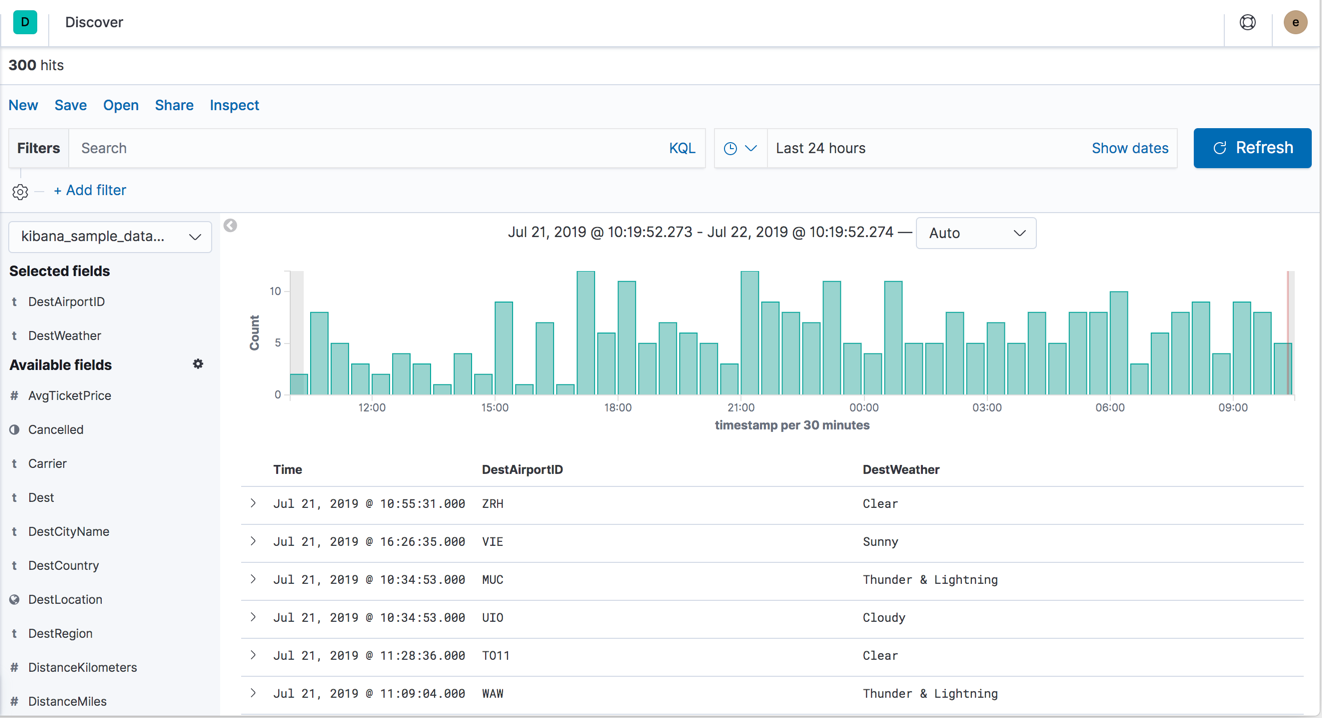The width and height of the screenshot is (1322, 718).
Task: Click the green D space icon
Action: coord(25,22)
